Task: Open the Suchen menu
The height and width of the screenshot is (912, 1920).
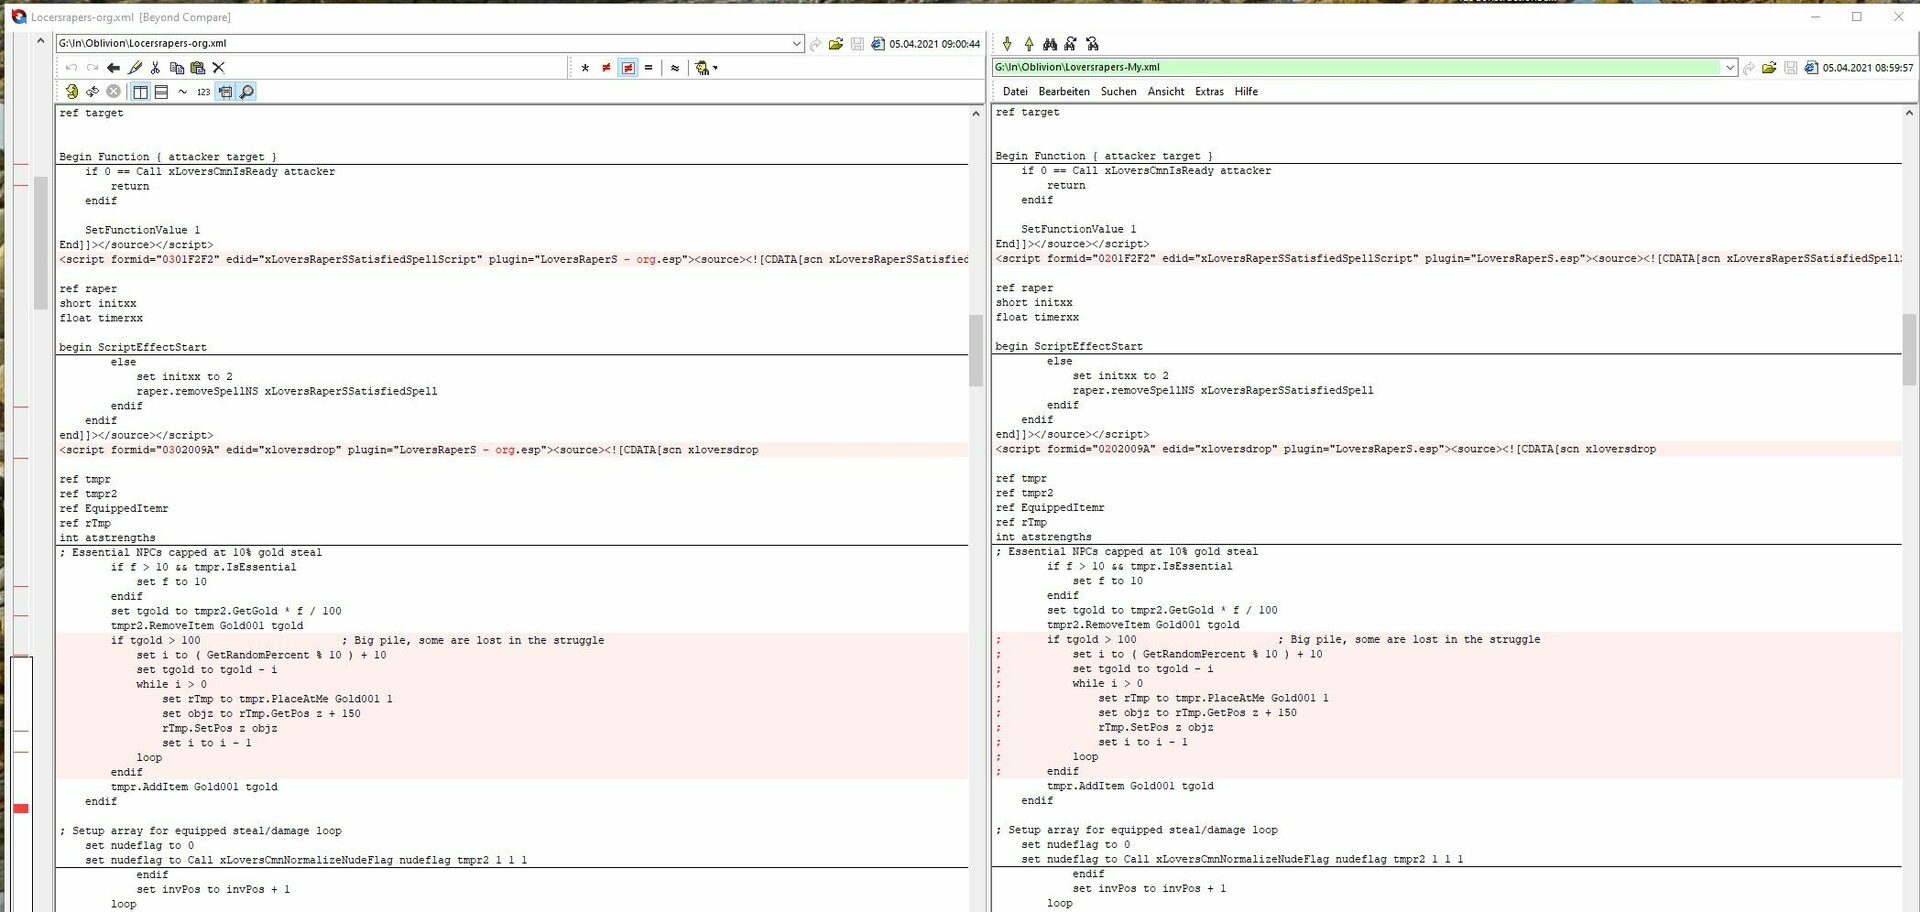Action: click(1118, 91)
